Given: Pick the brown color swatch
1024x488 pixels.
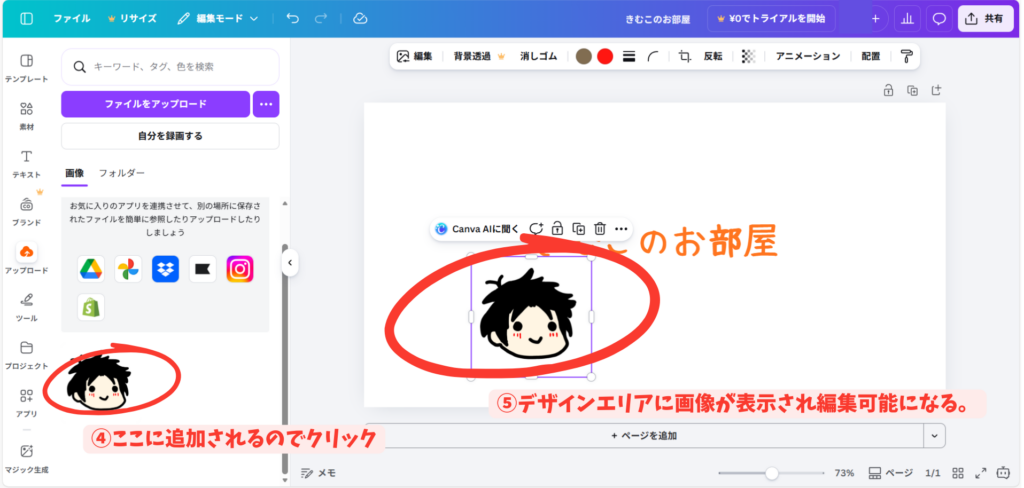Looking at the screenshot, I should pyautogui.click(x=583, y=56).
